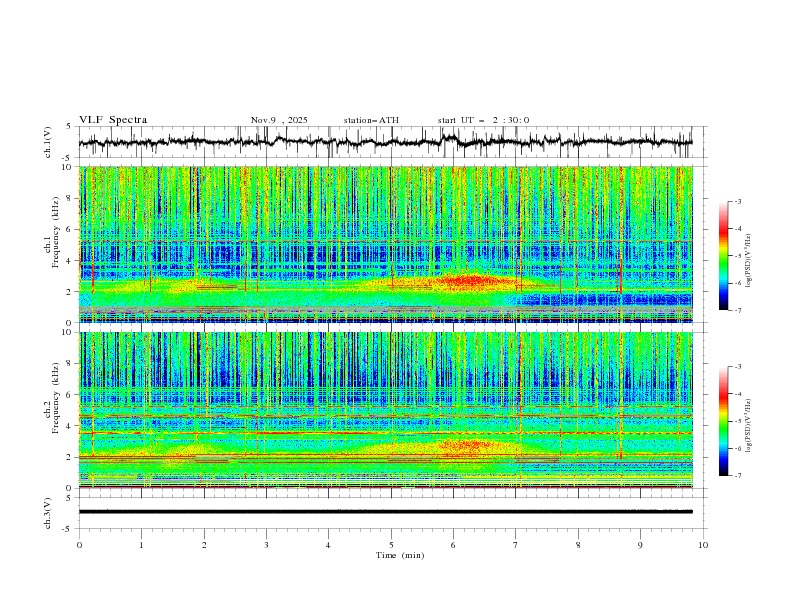The width and height of the screenshot is (792, 612).
Task: Click the 'ch.1(V)' axis label
Action: tap(48, 142)
